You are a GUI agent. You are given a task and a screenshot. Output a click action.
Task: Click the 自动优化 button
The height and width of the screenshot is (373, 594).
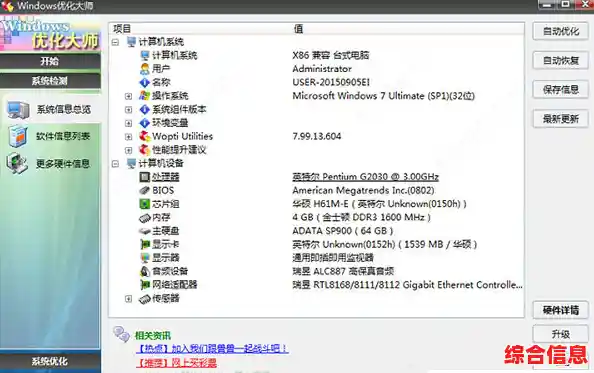[561, 31]
